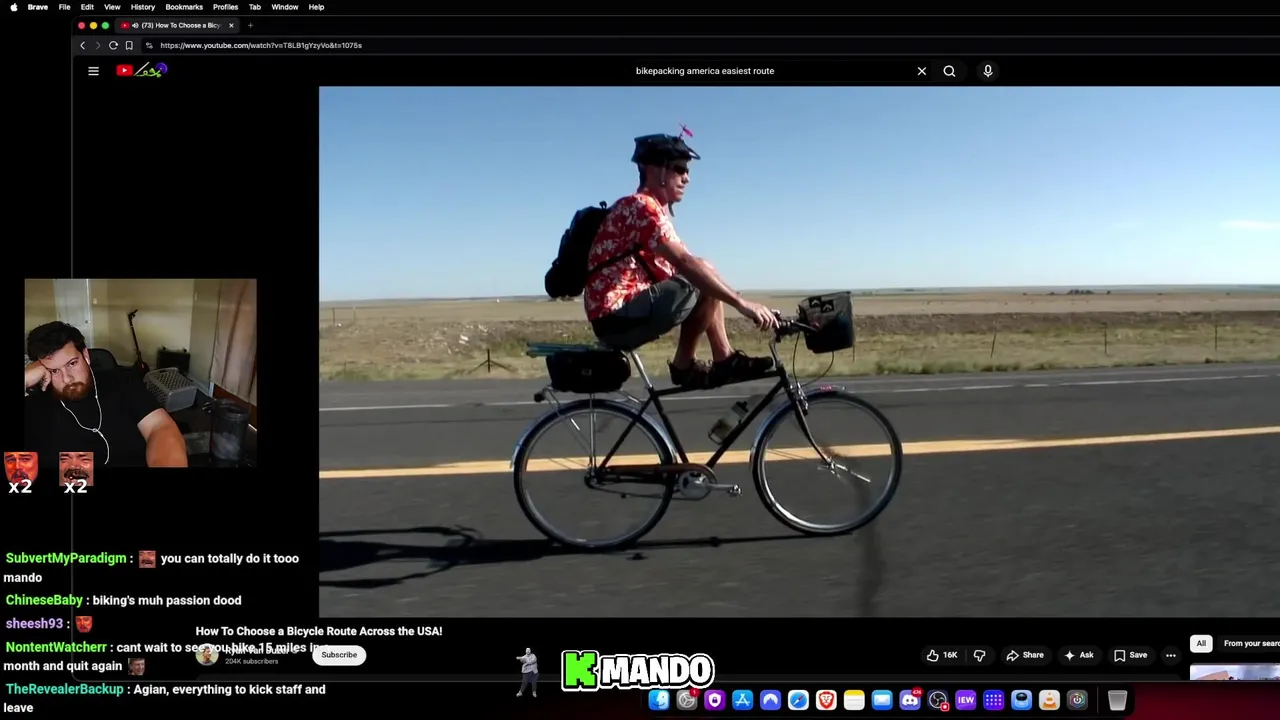Viewport: 1280px width, 720px height.
Task: Like the video with thumbs up
Action: 942,655
